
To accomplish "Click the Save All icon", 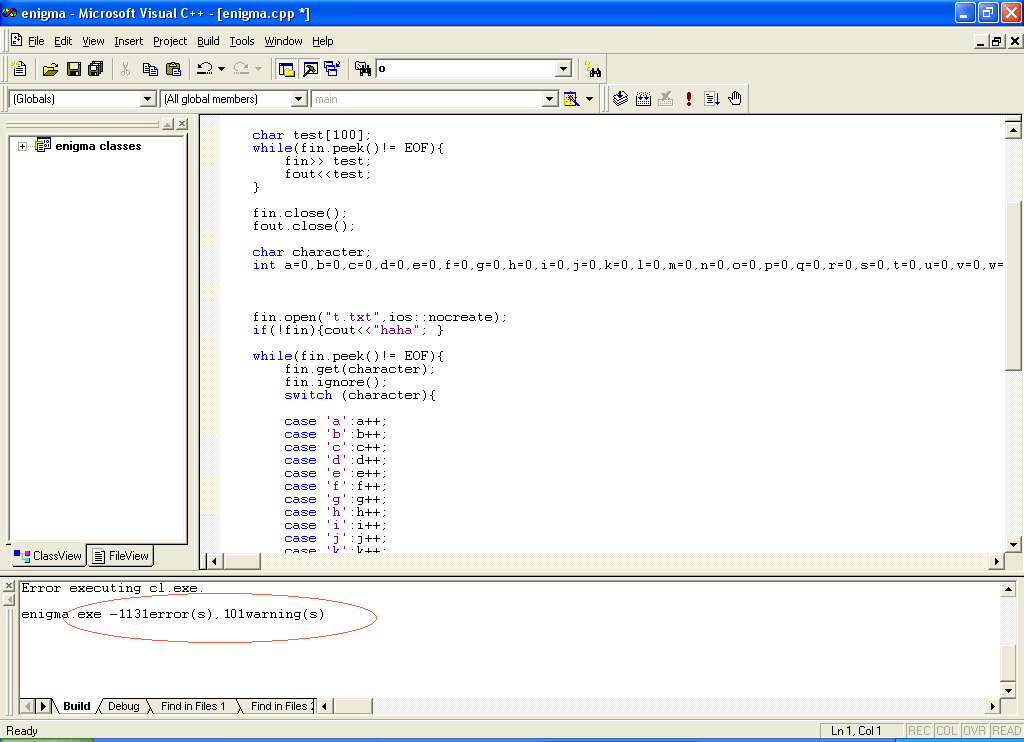I will click(95, 69).
